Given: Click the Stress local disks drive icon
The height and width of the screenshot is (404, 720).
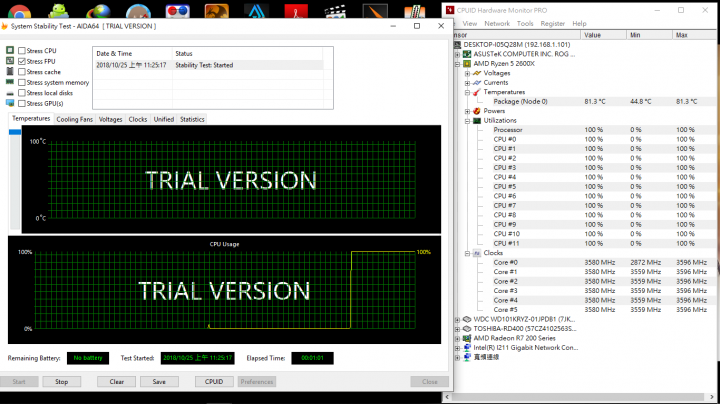Looking at the screenshot, I should (10, 93).
